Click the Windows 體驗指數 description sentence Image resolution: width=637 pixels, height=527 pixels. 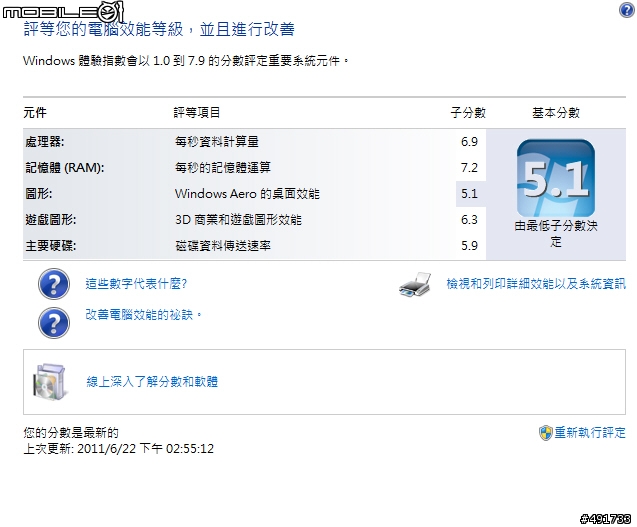coord(185,61)
